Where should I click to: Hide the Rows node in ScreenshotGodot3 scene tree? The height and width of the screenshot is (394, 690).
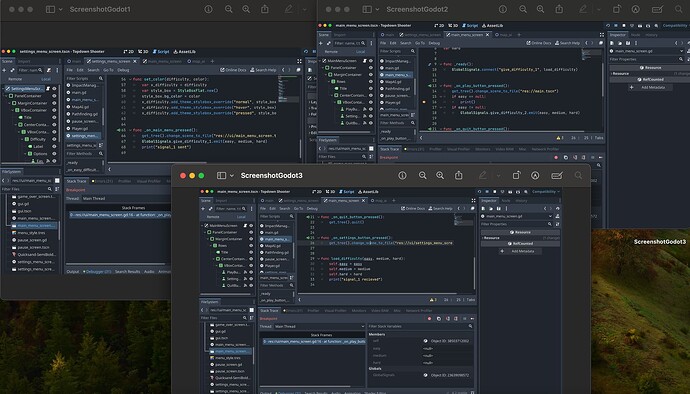coord(251,246)
